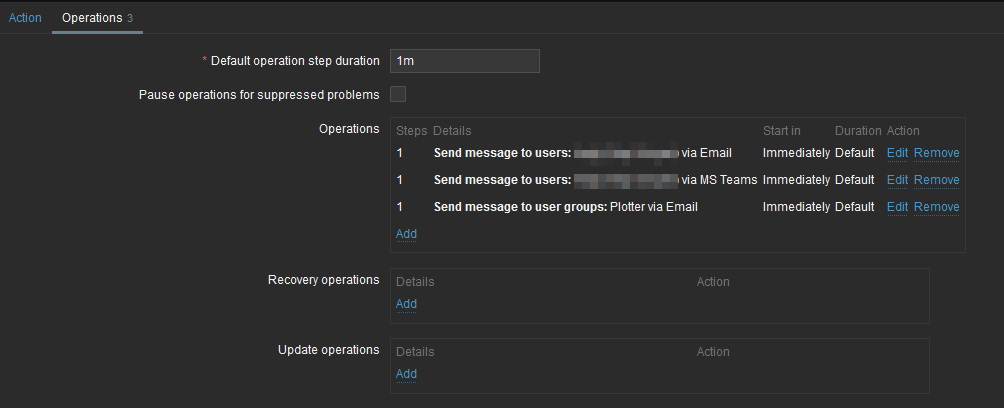Remove the users via Email operation
Screen dimensions: 1004x408
[x=936, y=153]
